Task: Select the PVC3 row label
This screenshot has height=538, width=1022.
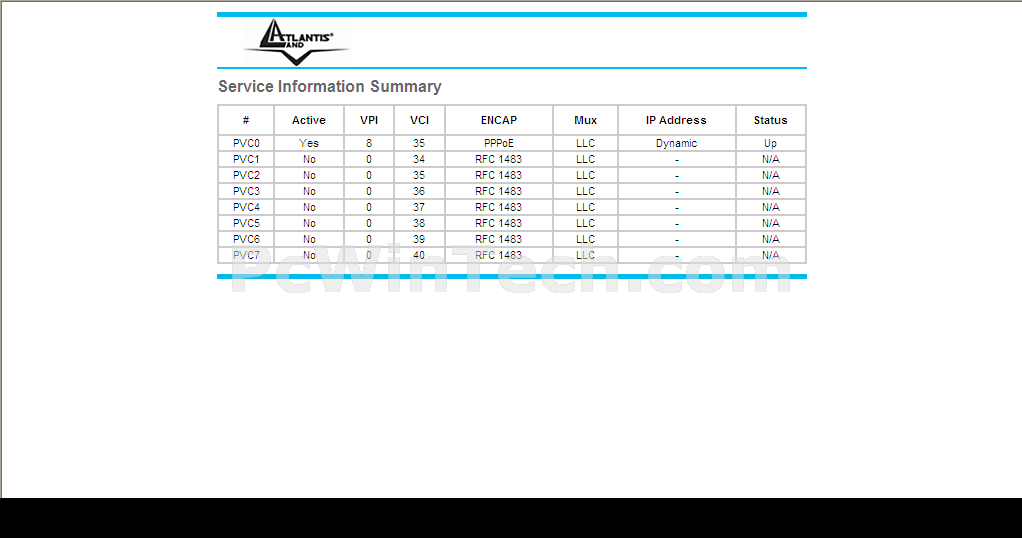Action: 246,192
